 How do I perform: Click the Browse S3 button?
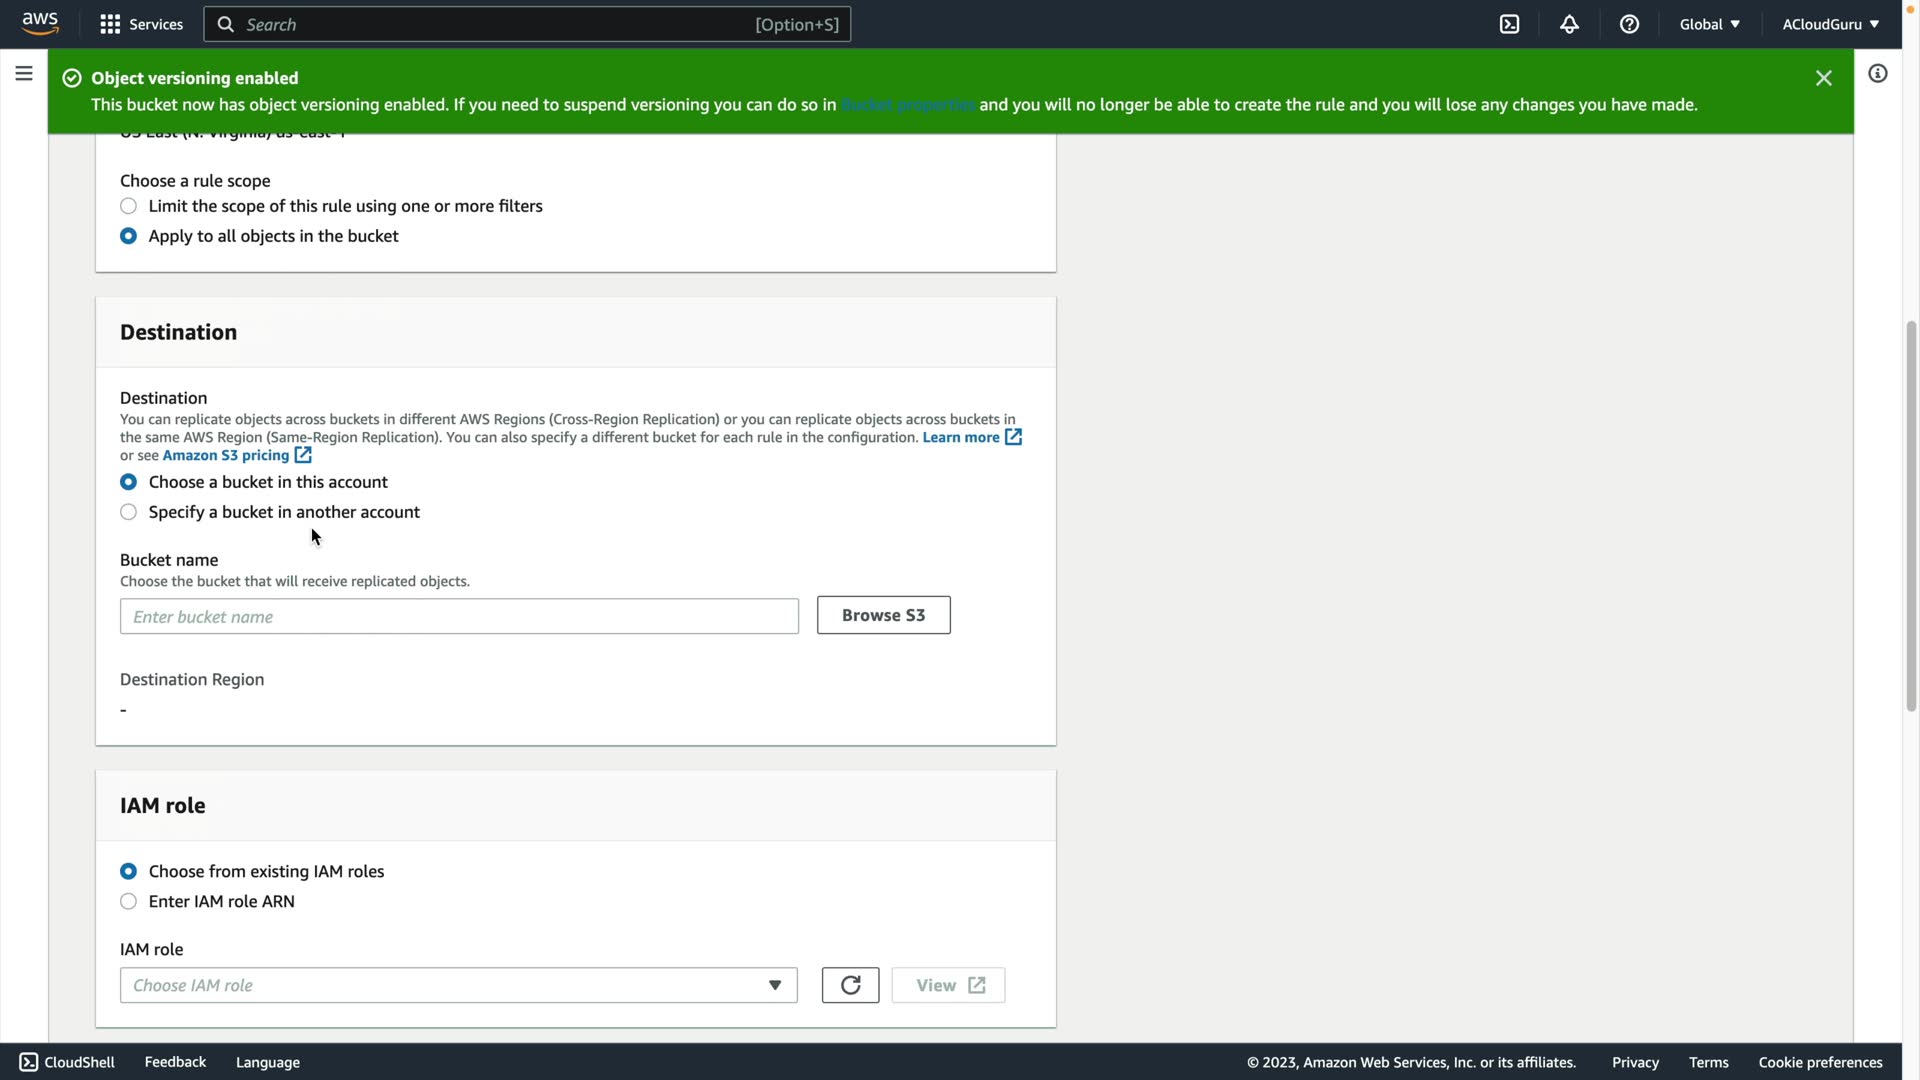coord(883,615)
